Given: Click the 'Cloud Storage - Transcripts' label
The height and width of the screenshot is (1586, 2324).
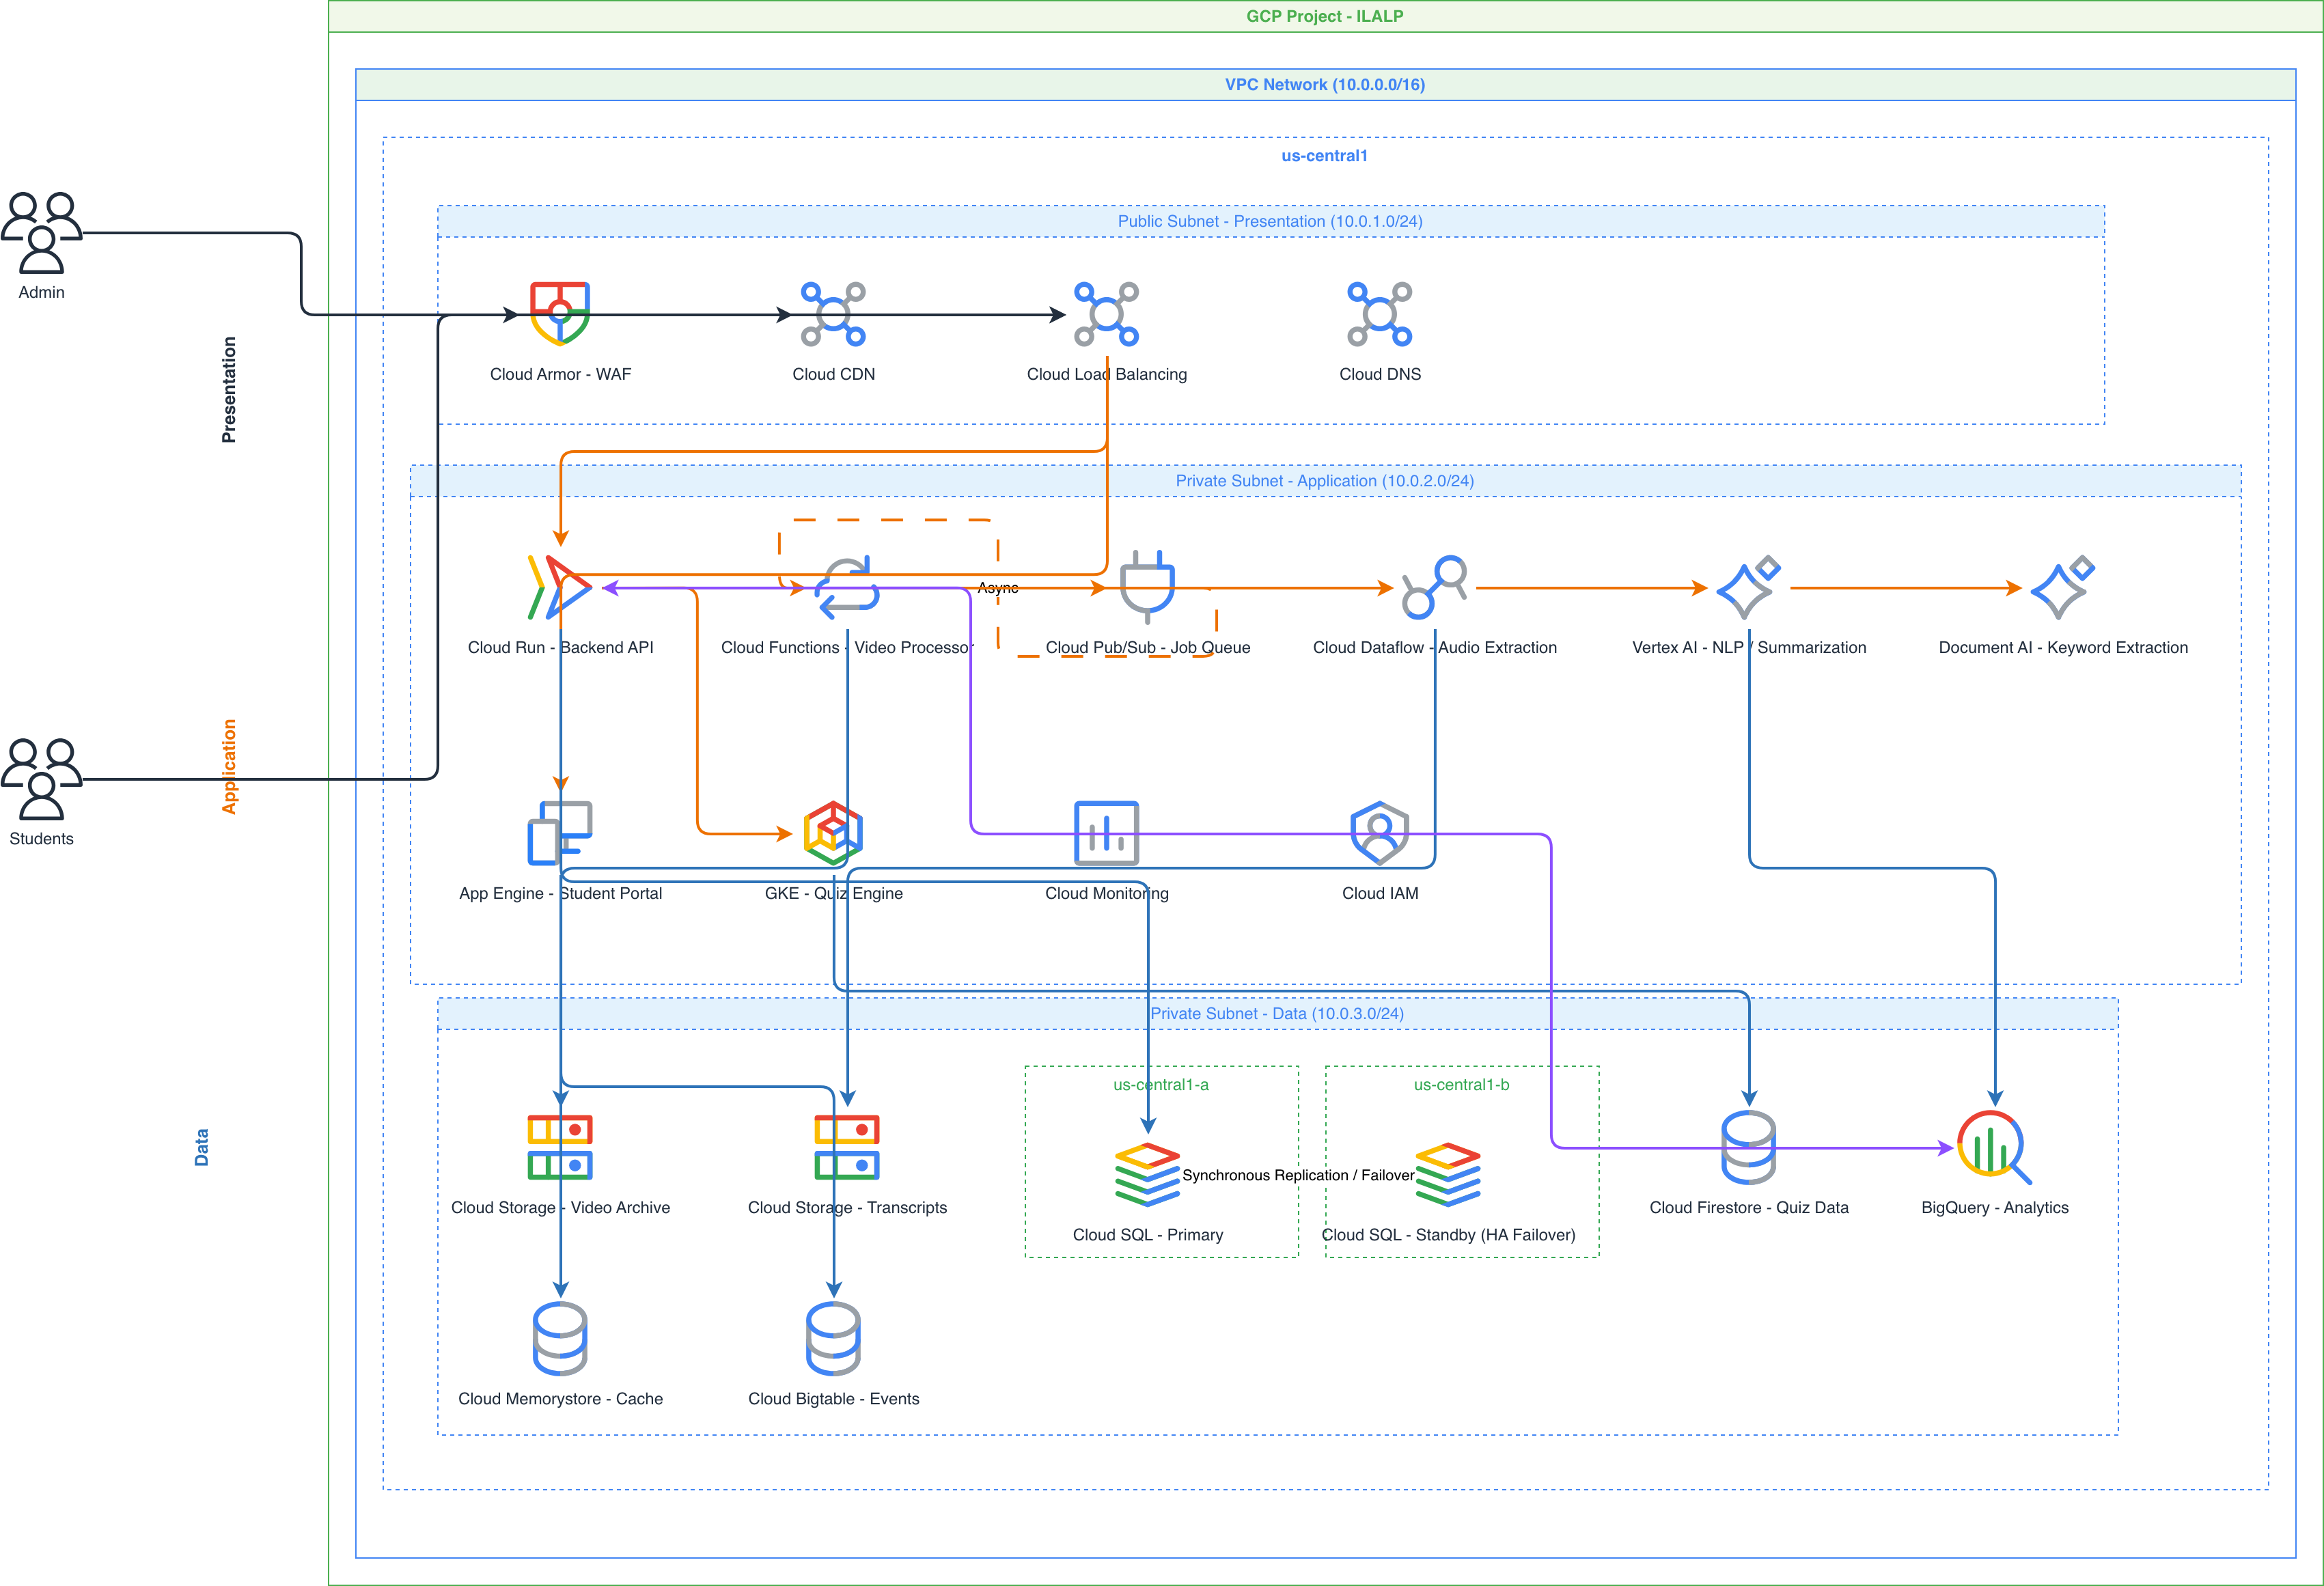Looking at the screenshot, I should pyautogui.click(x=847, y=1207).
